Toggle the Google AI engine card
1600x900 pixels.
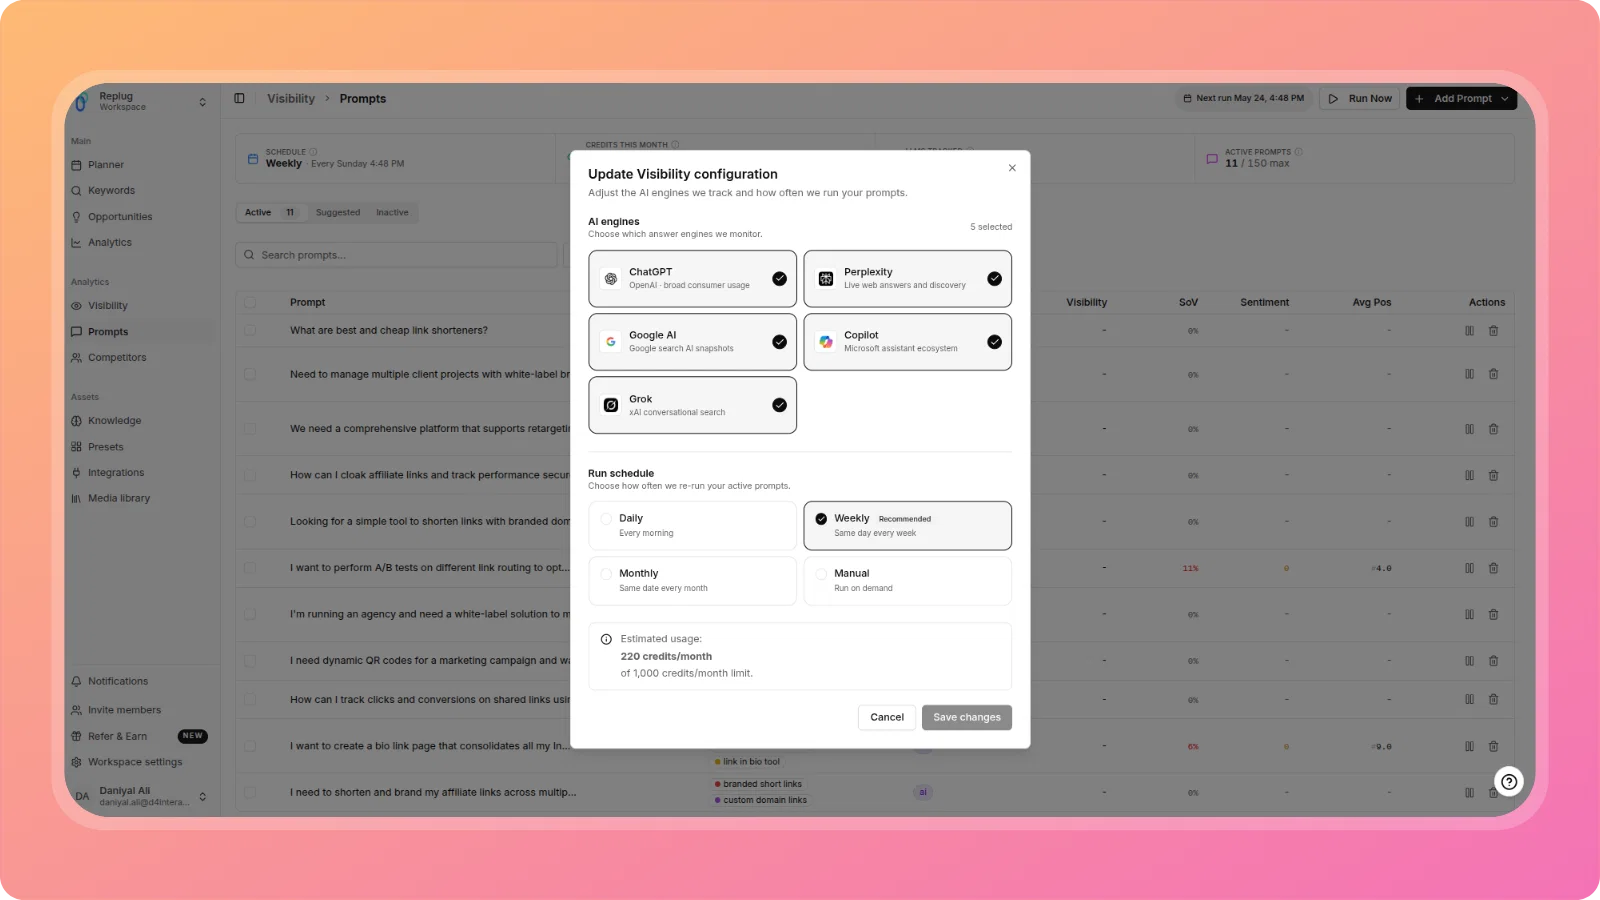point(692,342)
